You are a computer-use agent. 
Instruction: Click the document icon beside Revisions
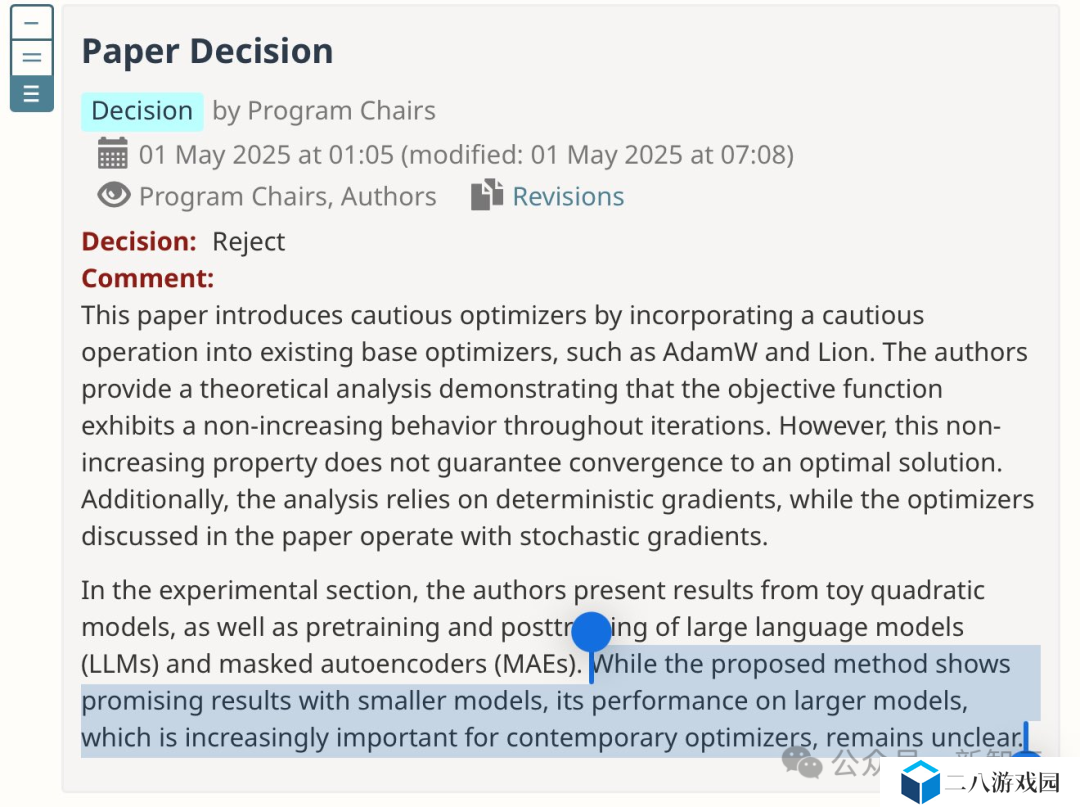click(487, 195)
